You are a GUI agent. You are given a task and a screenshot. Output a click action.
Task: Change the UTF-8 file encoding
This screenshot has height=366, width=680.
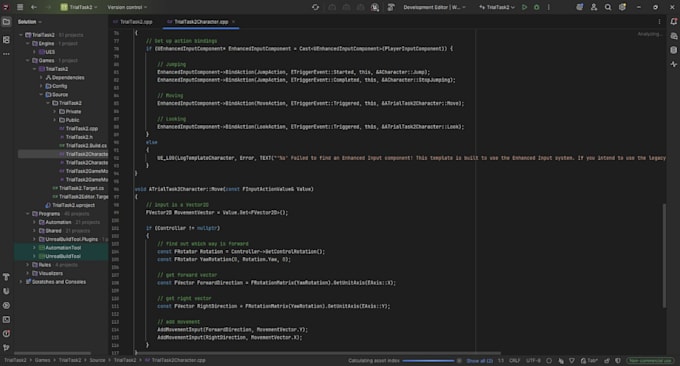pos(533,361)
